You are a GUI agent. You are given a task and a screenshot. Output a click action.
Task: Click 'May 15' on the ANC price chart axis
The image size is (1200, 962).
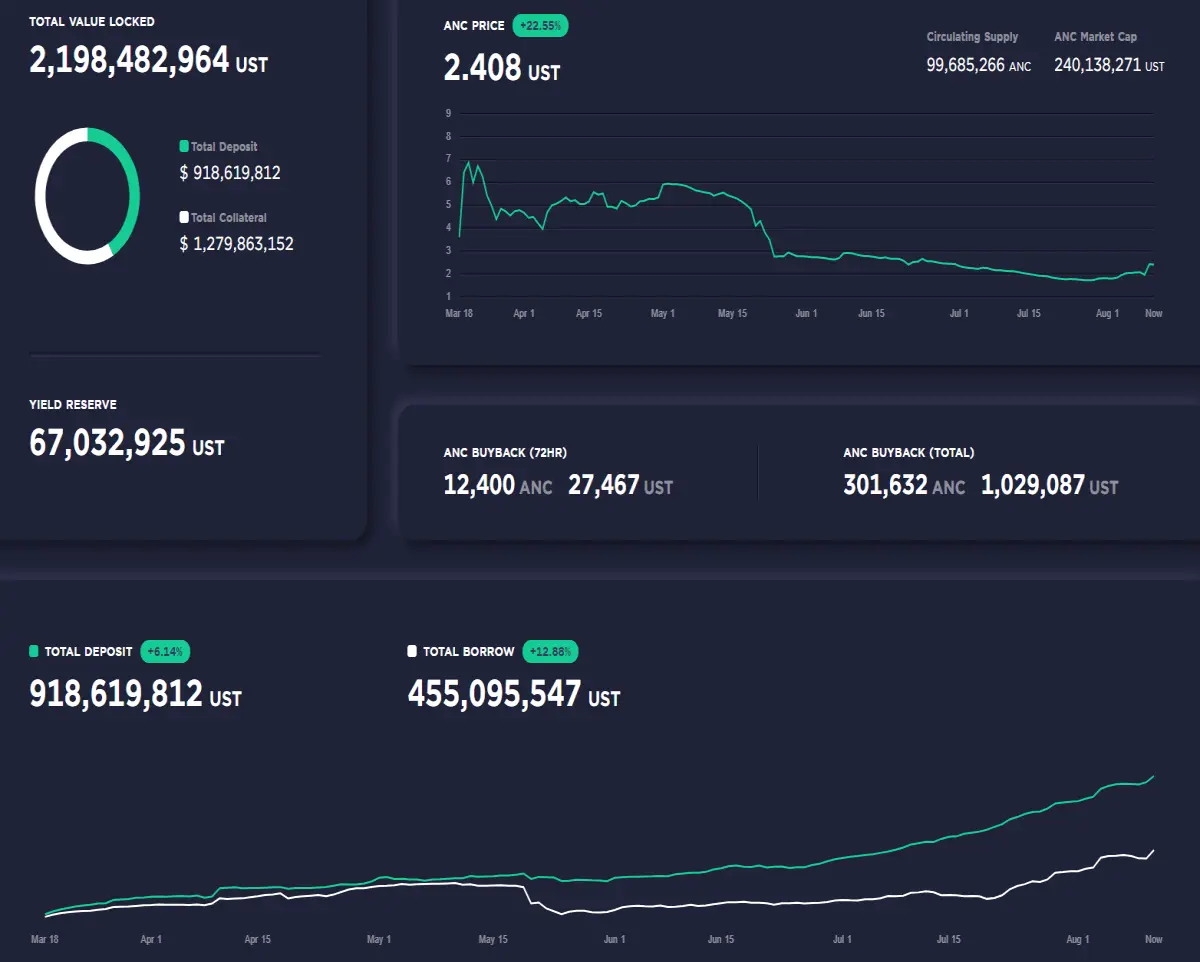pos(733,313)
